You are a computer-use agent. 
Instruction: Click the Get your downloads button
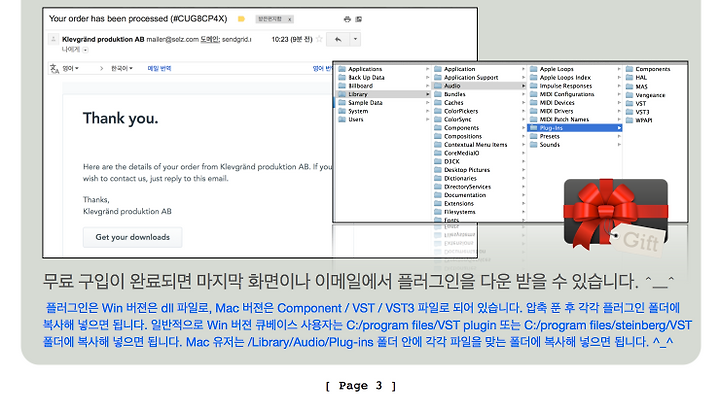132,237
